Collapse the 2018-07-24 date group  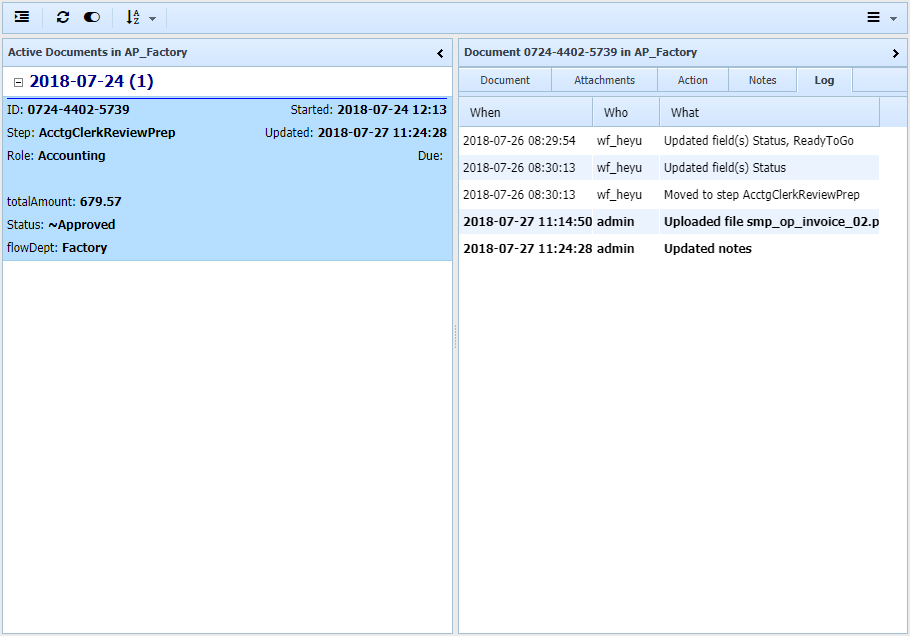[x=18, y=82]
